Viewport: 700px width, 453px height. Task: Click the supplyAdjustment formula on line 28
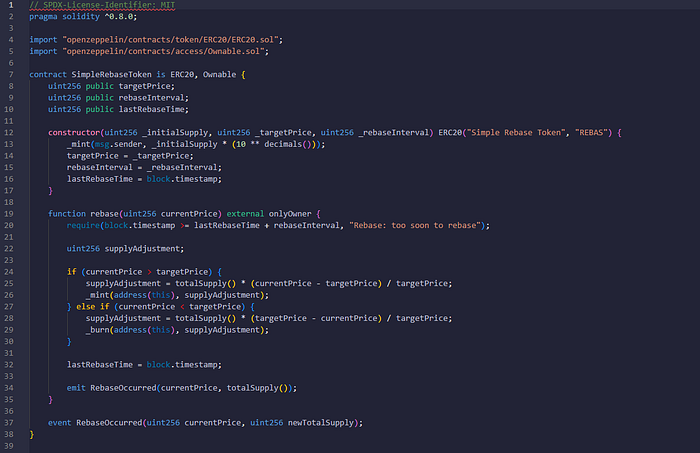pos(269,318)
